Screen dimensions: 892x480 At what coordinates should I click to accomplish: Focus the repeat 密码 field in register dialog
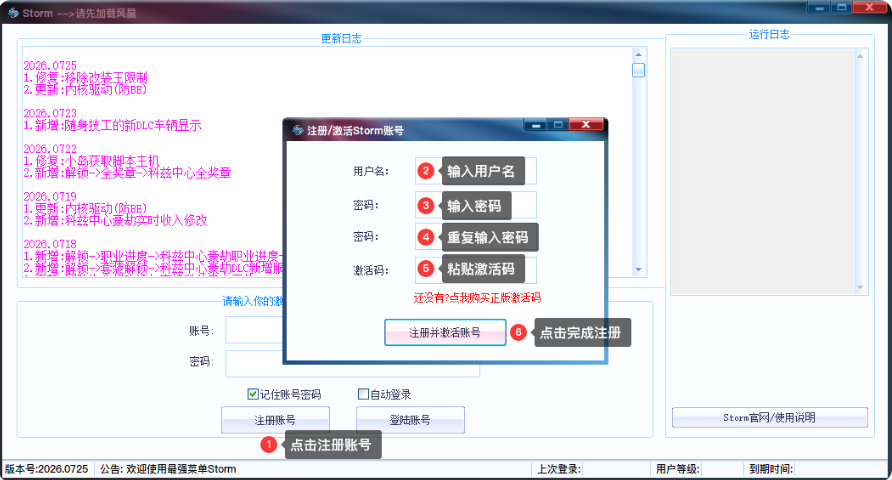(x=476, y=237)
